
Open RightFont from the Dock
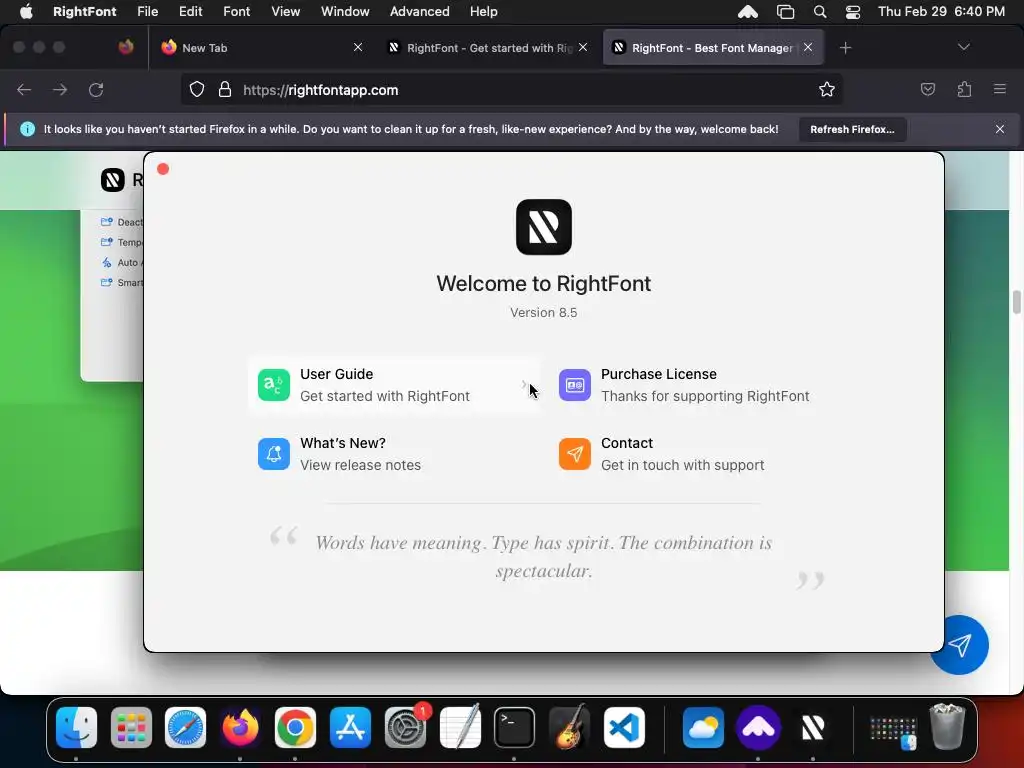coord(812,727)
